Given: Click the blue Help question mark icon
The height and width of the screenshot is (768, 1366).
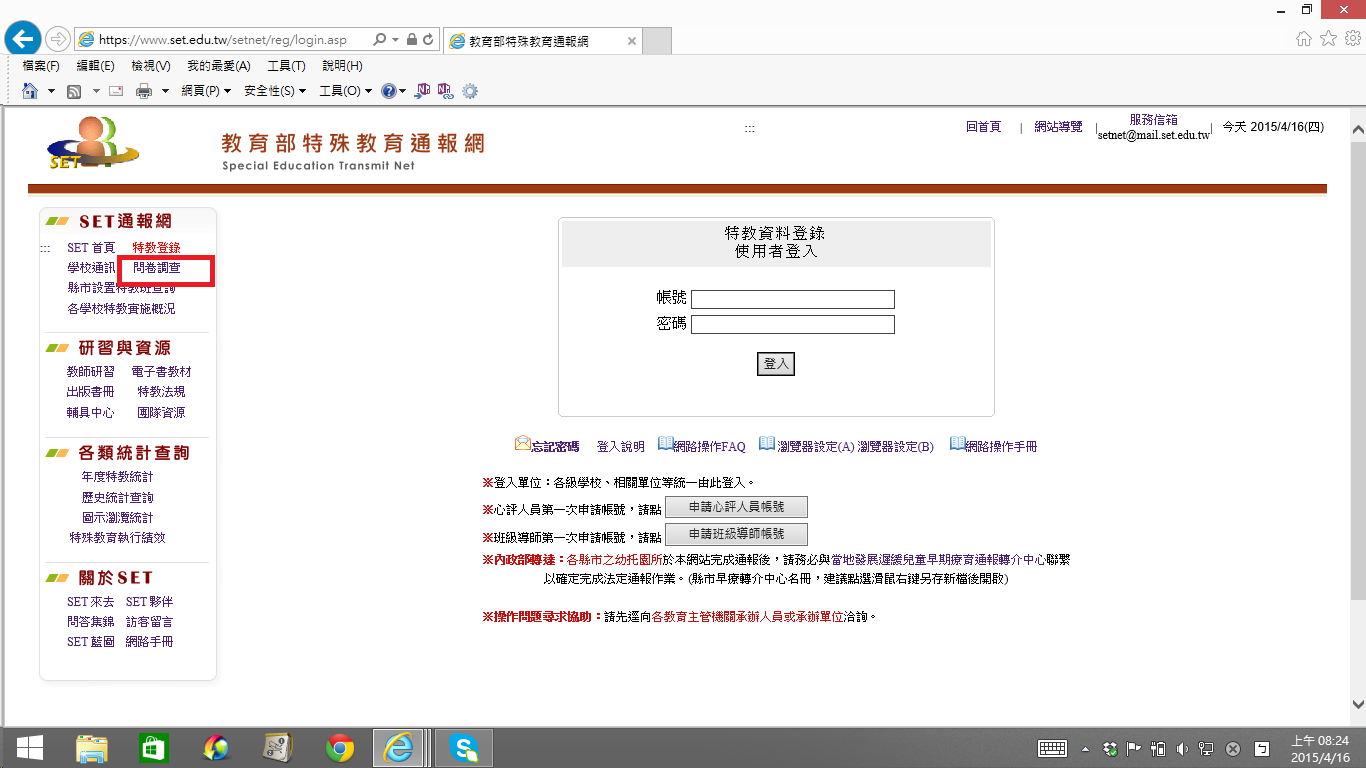Looking at the screenshot, I should [389, 91].
